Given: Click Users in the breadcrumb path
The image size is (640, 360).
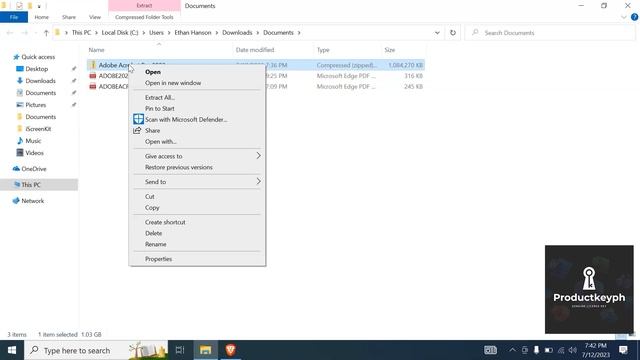Looking at the screenshot, I should (x=156, y=33).
